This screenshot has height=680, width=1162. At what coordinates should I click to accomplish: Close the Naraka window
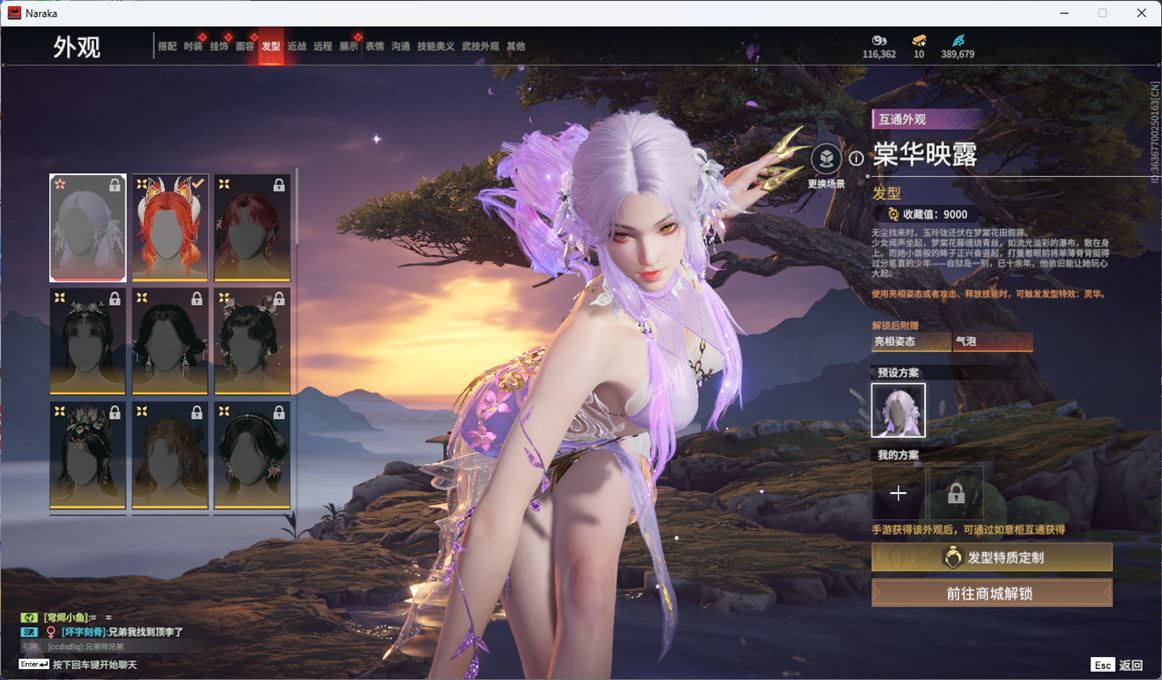1141,13
